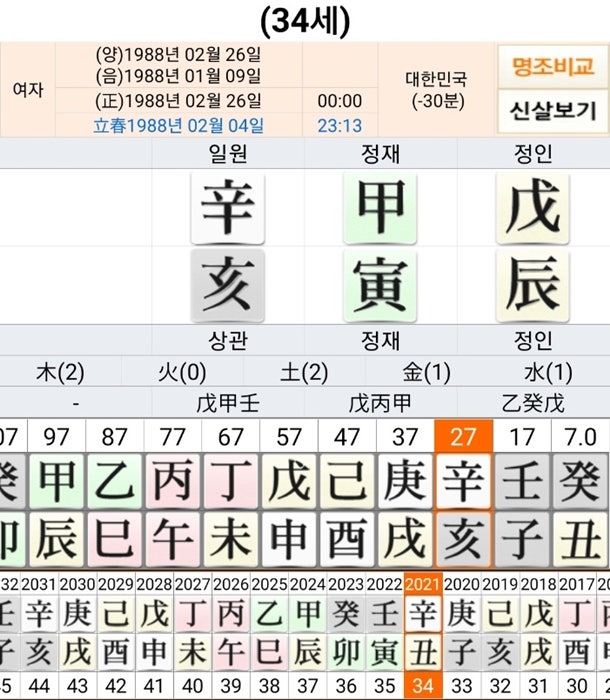610x700 pixels.
Task: Select the 庚 stem in age 37 daeun
Action: point(405,481)
